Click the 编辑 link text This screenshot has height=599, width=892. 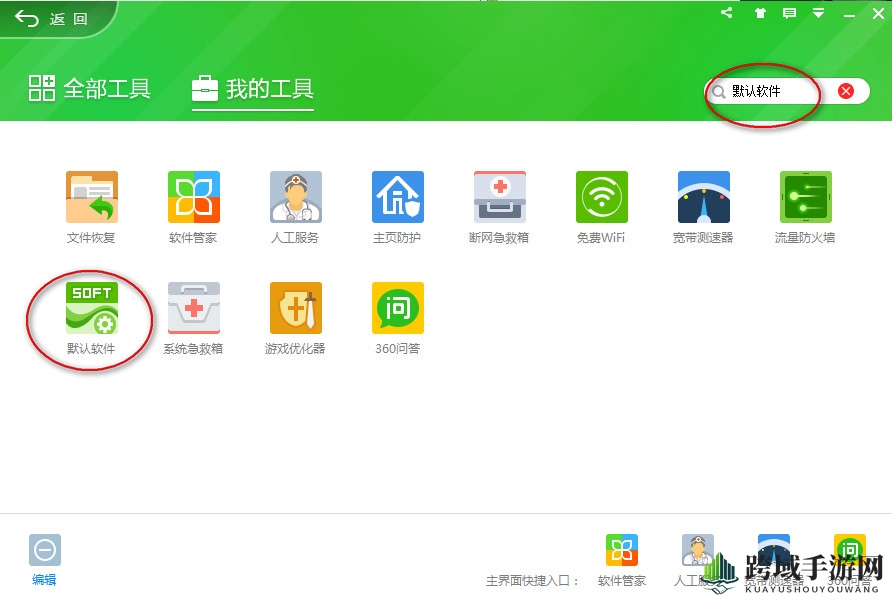pyautogui.click(x=44, y=580)
